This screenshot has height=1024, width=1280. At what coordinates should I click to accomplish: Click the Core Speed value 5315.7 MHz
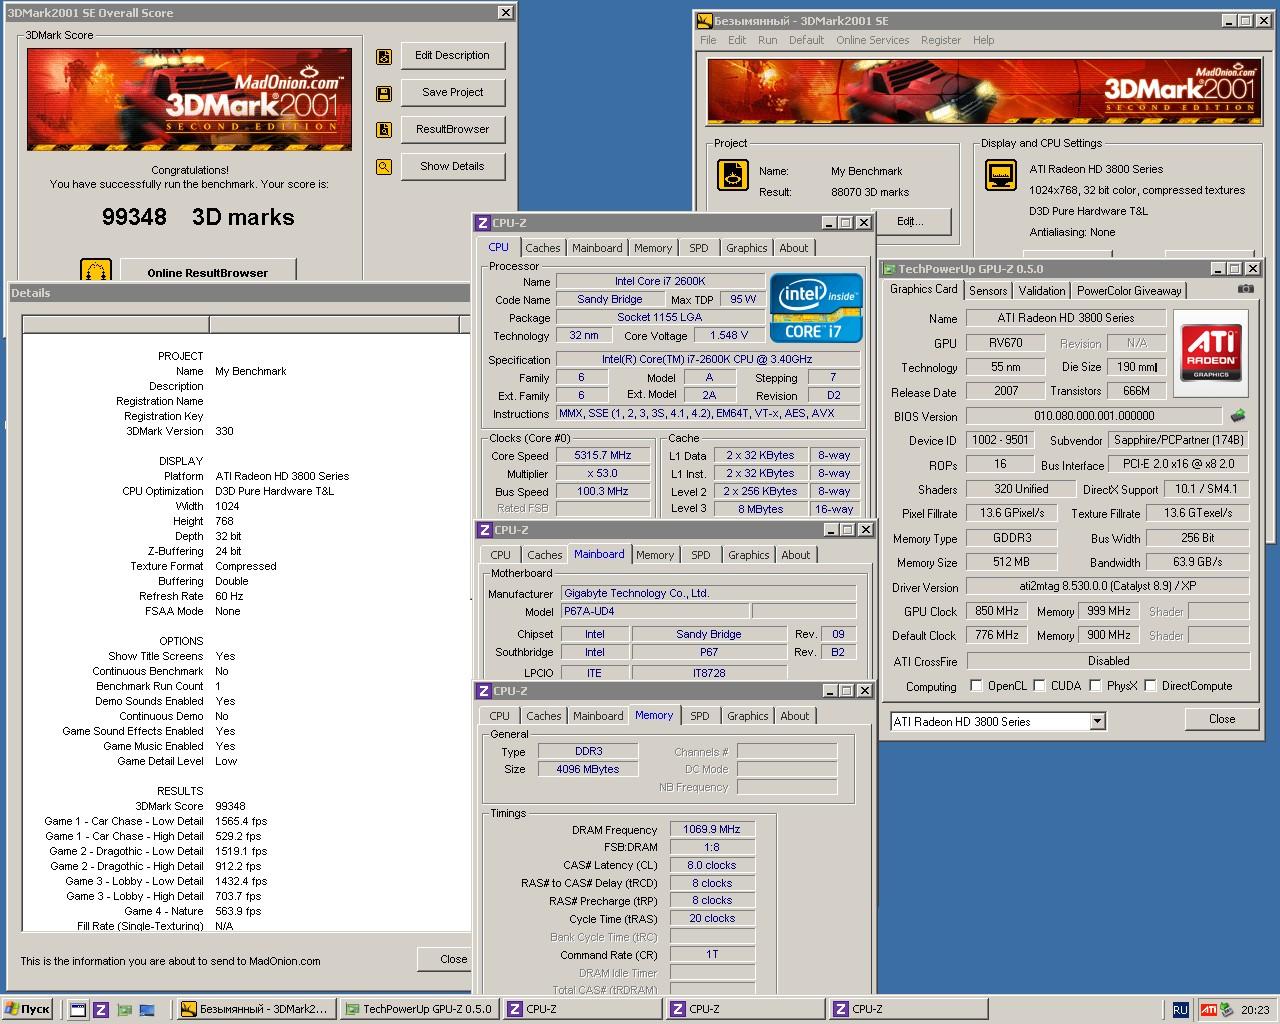click(x=603, y=455)
